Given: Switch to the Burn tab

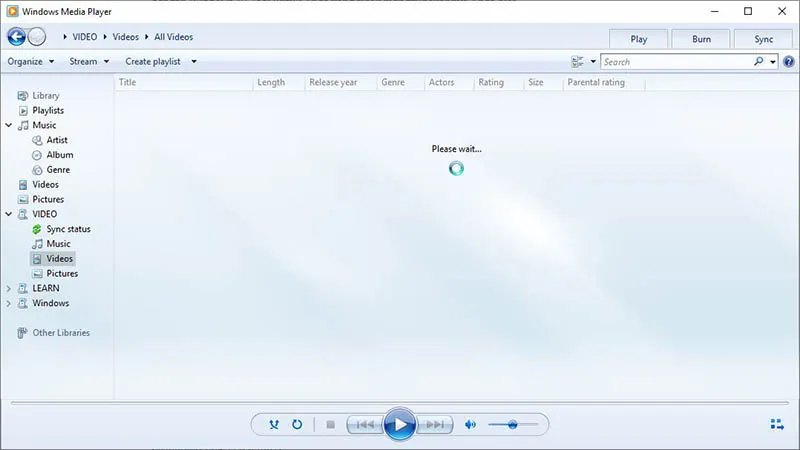Looking at the screenshot, I should coord(701,39).
